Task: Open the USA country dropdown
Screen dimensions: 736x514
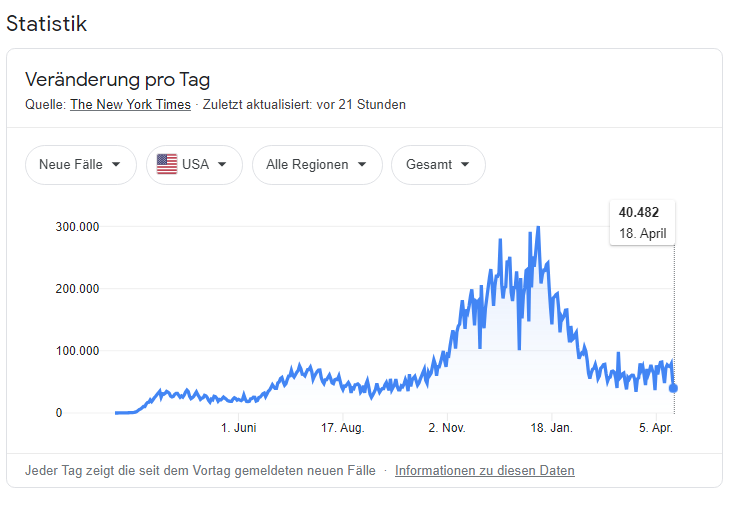Action: (194, 165)
